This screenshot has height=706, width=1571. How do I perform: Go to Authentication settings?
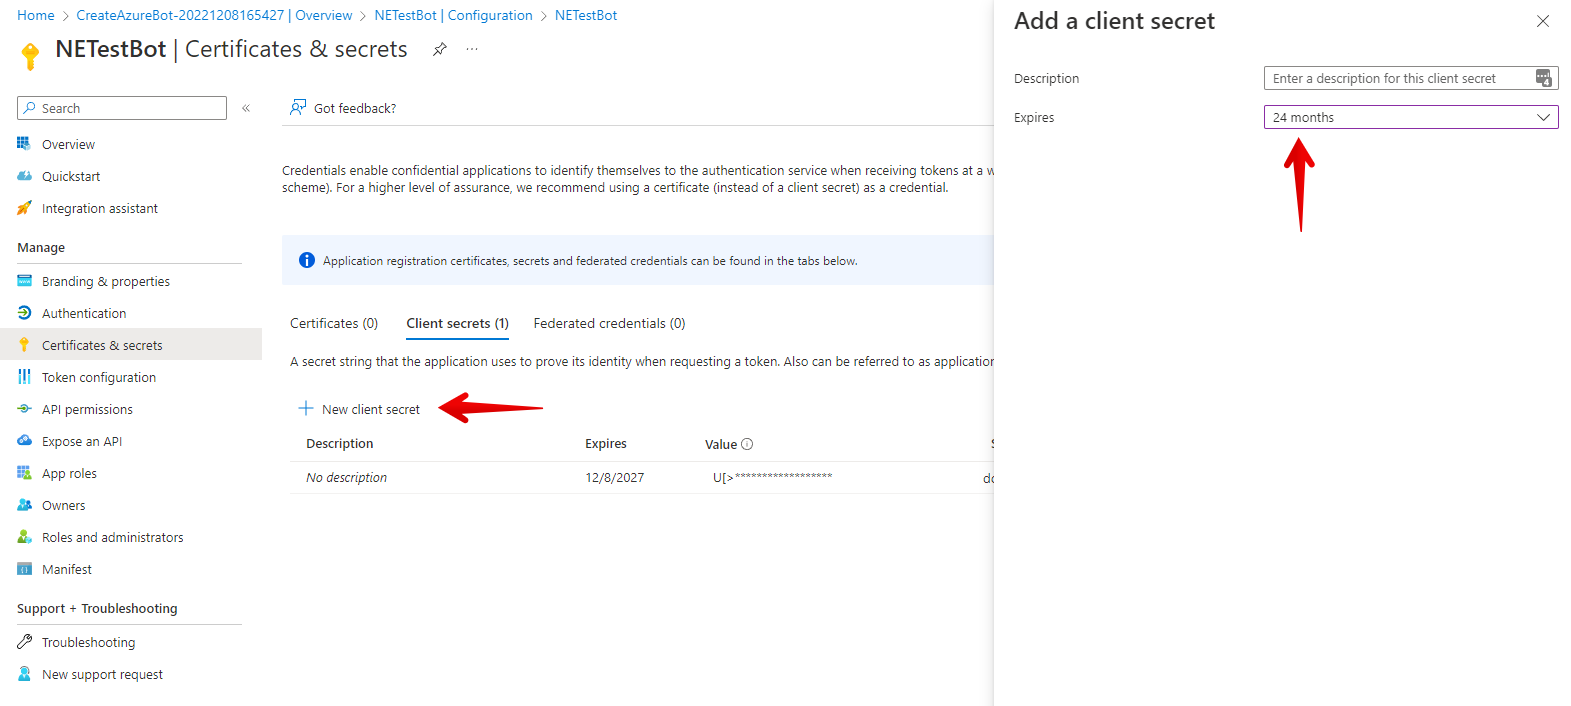point(84,313)
